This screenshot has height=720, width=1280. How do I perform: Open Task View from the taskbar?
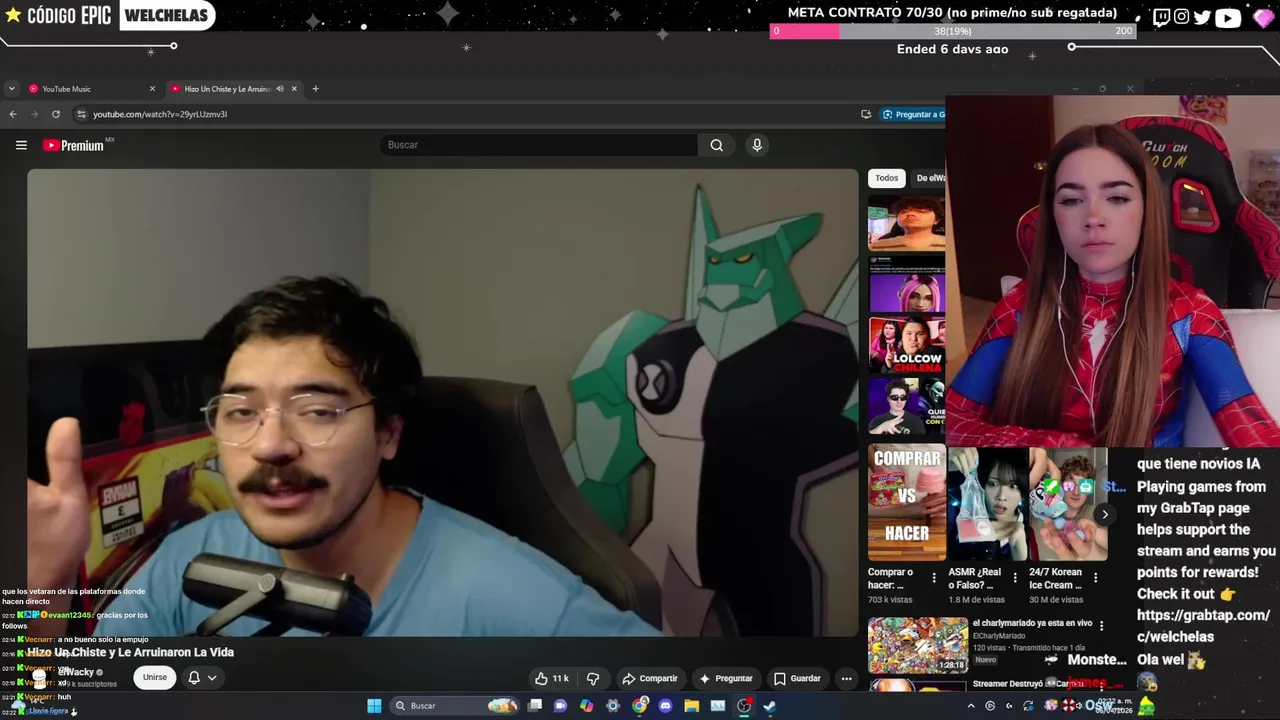coord(535,706)
